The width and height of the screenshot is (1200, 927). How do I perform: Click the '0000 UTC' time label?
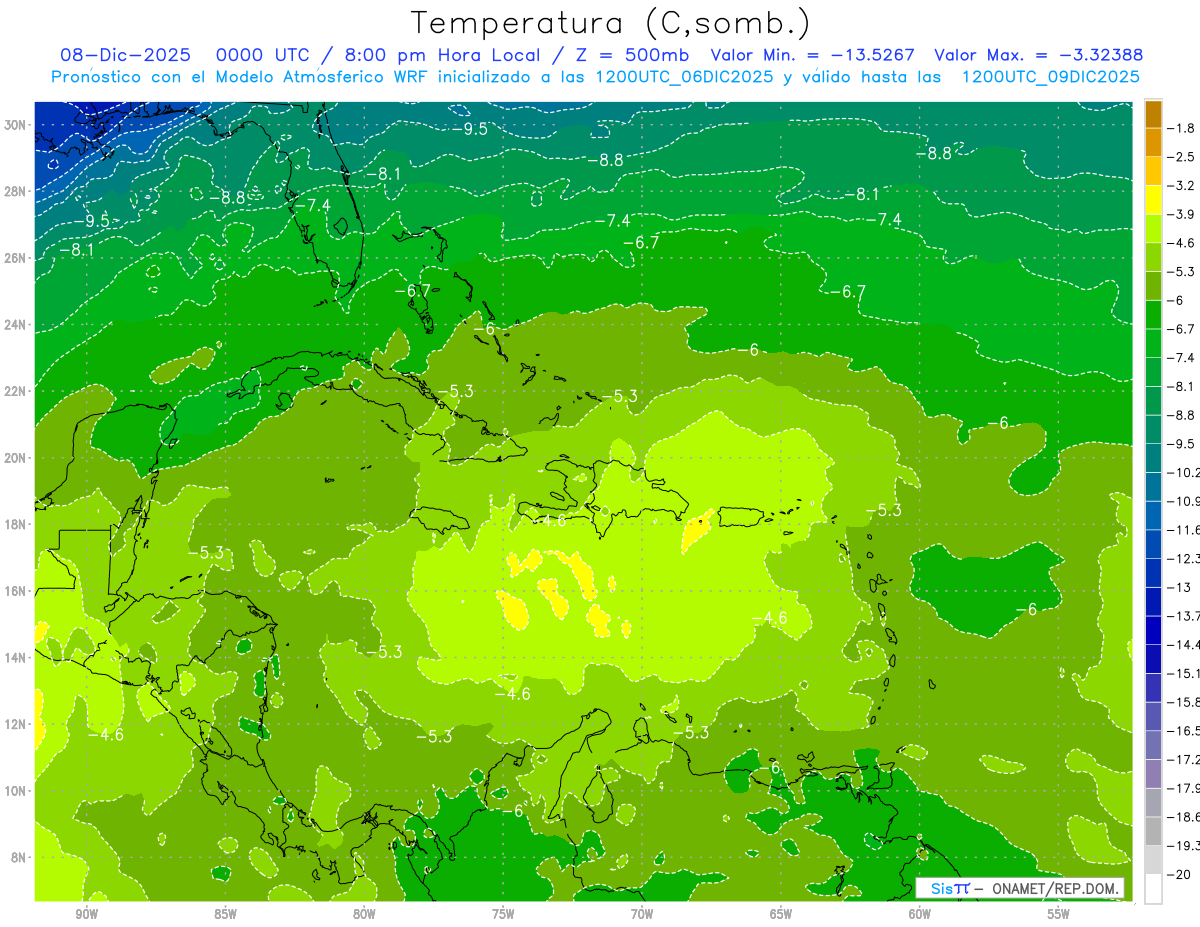tap(263, 55)
